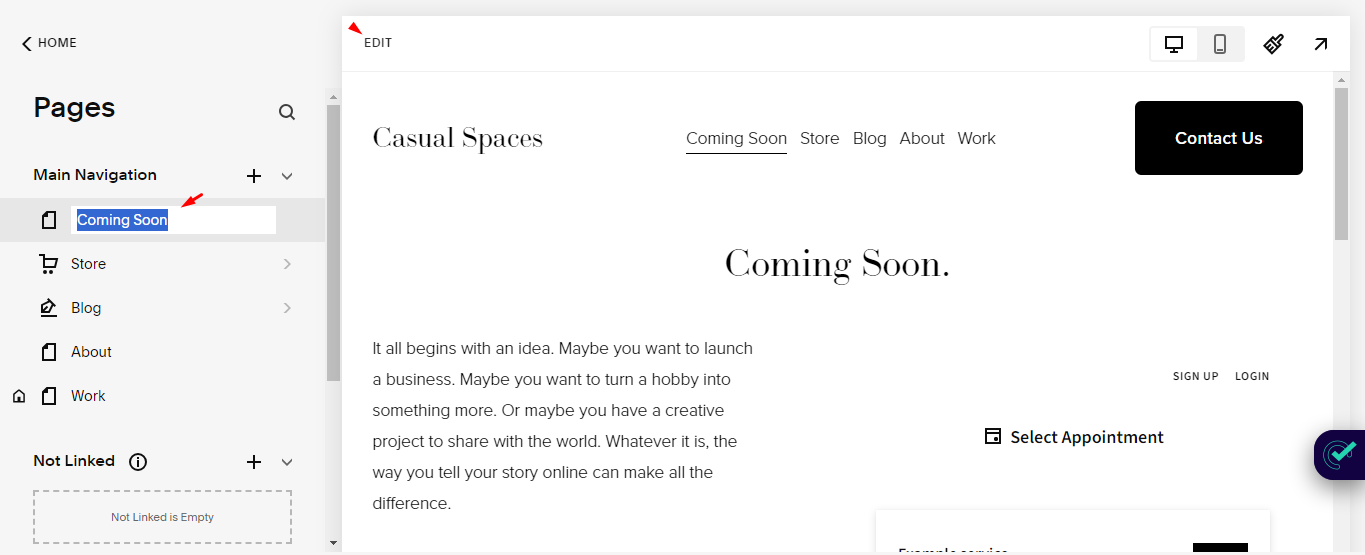Open About in site navigation
This screenshot has height=555, width=1365.
pyautogui.click(x=922, y=139)
